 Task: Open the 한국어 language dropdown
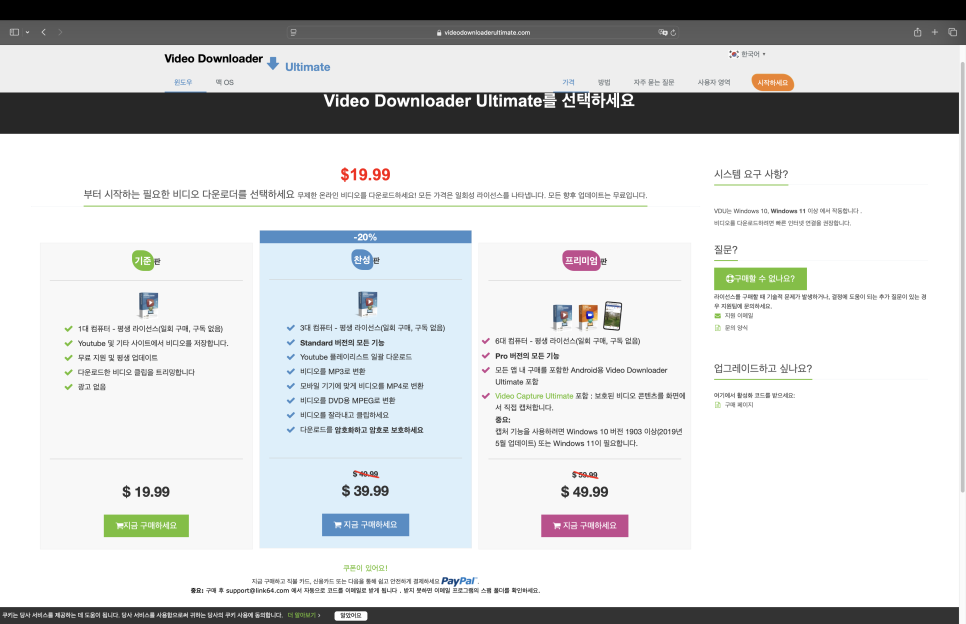coord(747,54)
